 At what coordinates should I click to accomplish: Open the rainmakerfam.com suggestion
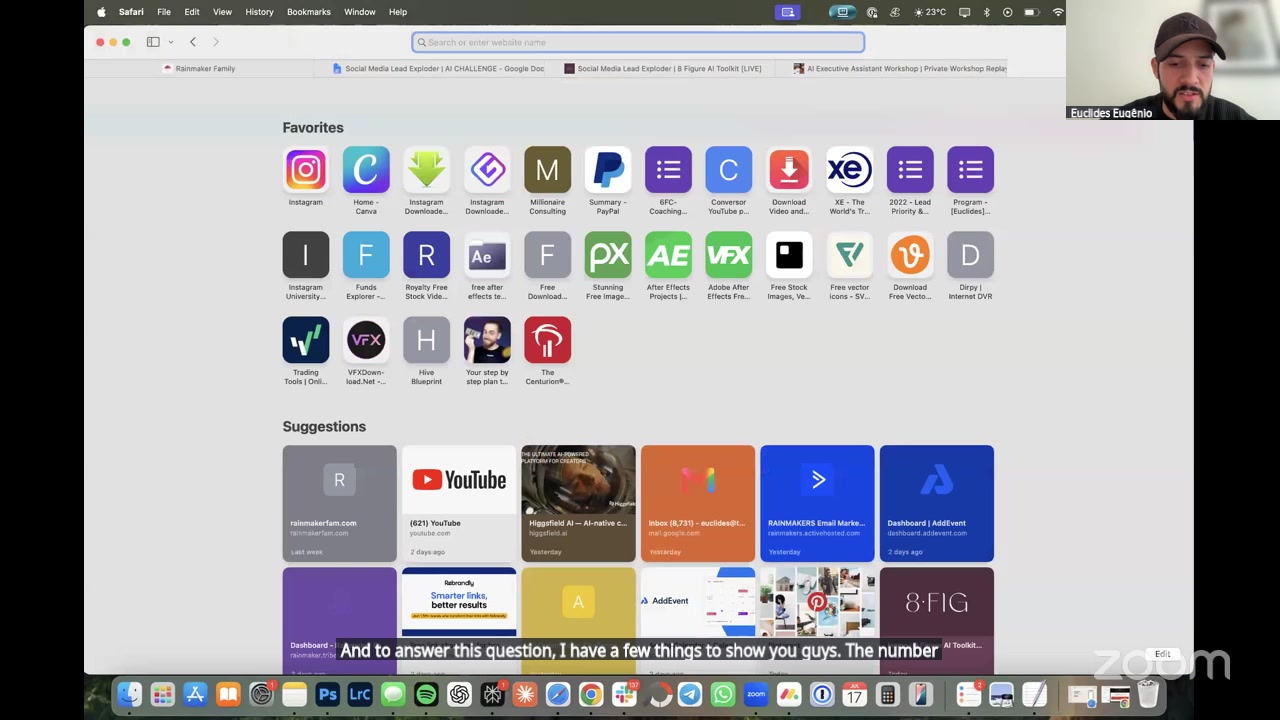click(339, 503)
